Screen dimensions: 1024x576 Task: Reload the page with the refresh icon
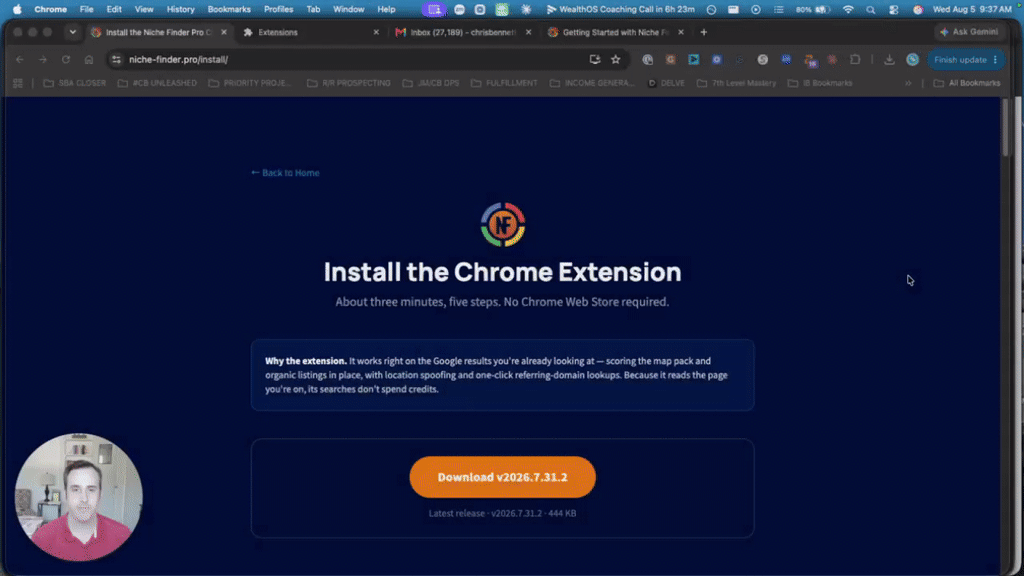66,59
